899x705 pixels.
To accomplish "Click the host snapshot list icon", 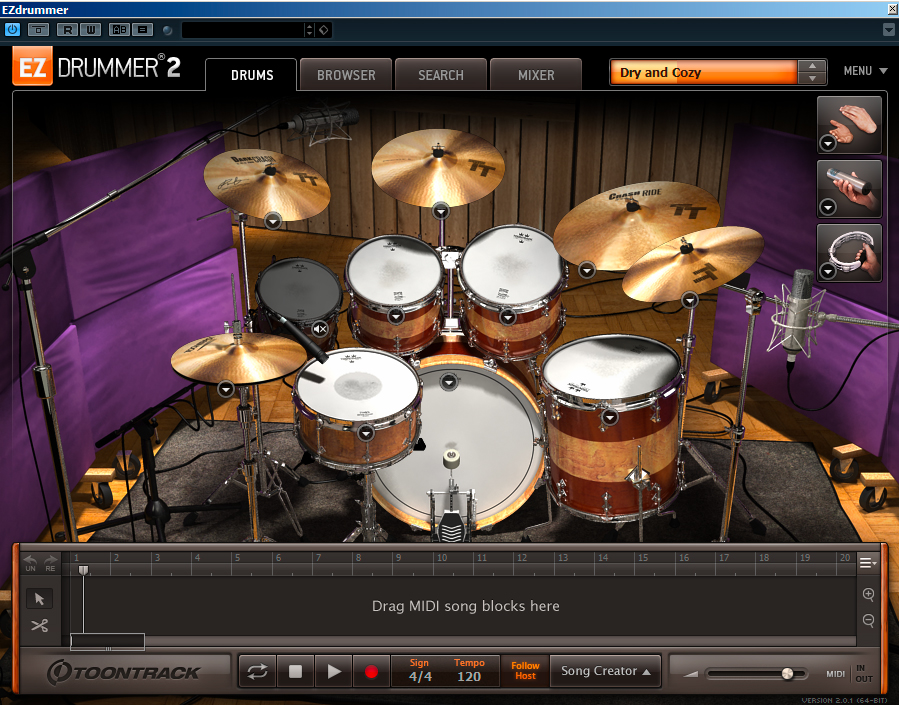I will 143,30.
